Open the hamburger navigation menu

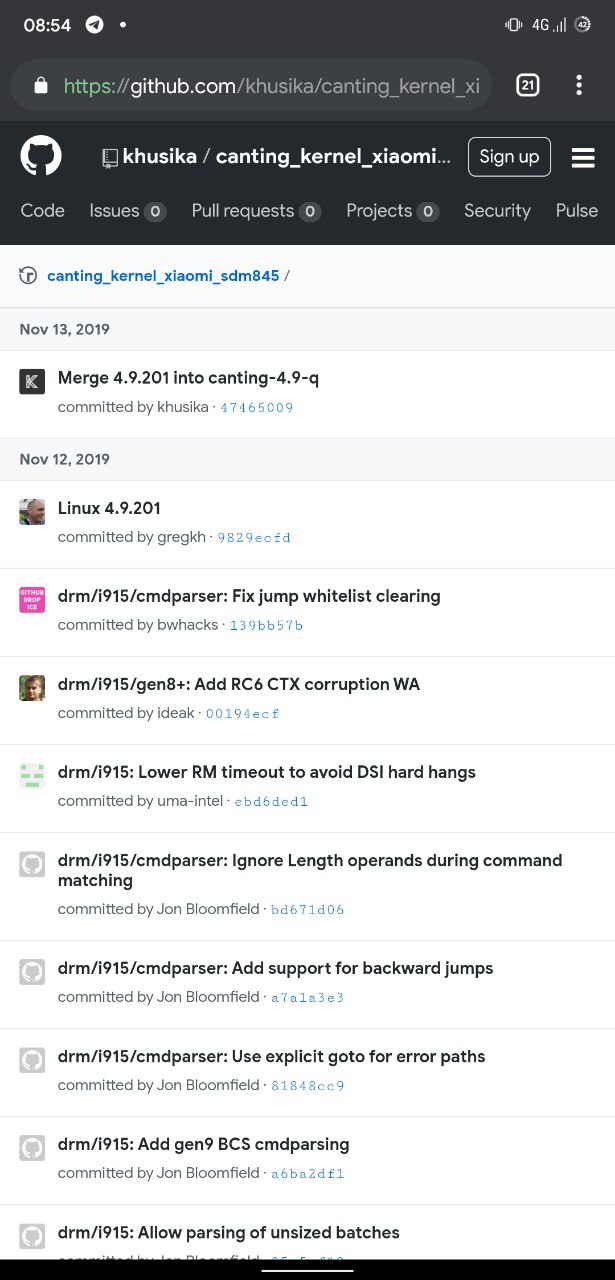[x=583, y=158]
